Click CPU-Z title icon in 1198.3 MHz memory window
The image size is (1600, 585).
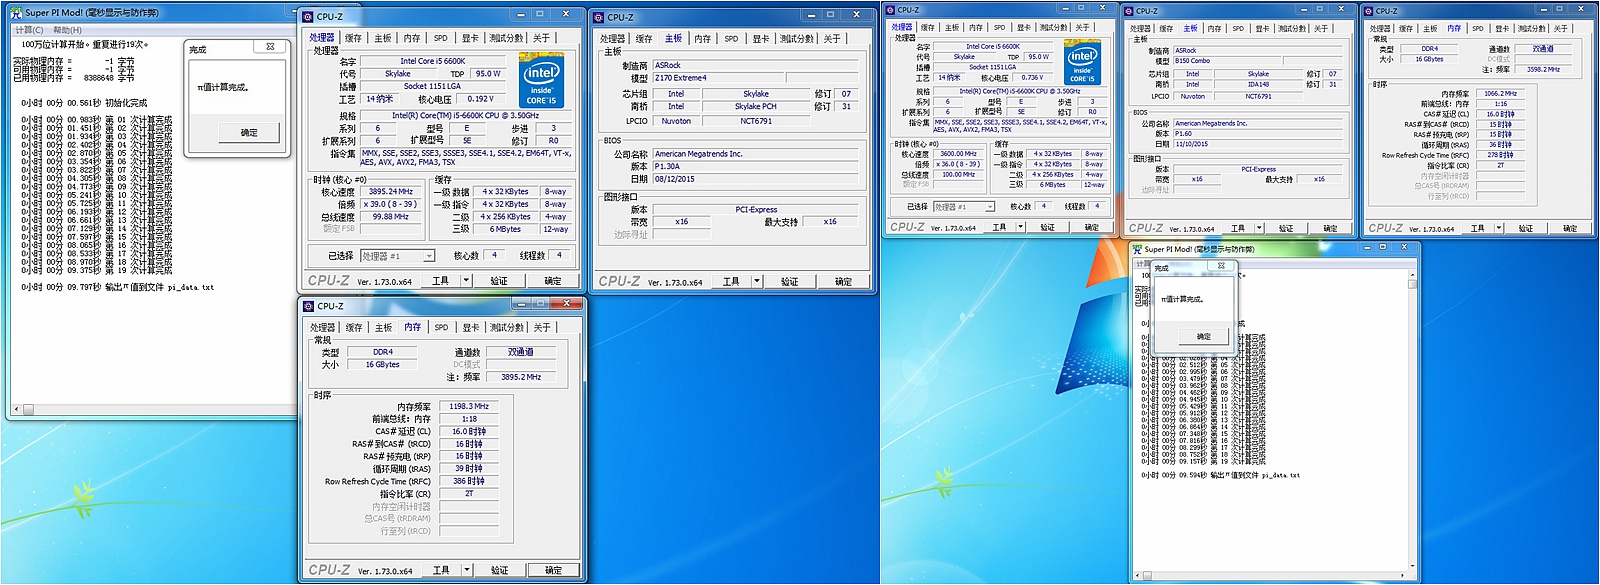[x=309, y=306]
